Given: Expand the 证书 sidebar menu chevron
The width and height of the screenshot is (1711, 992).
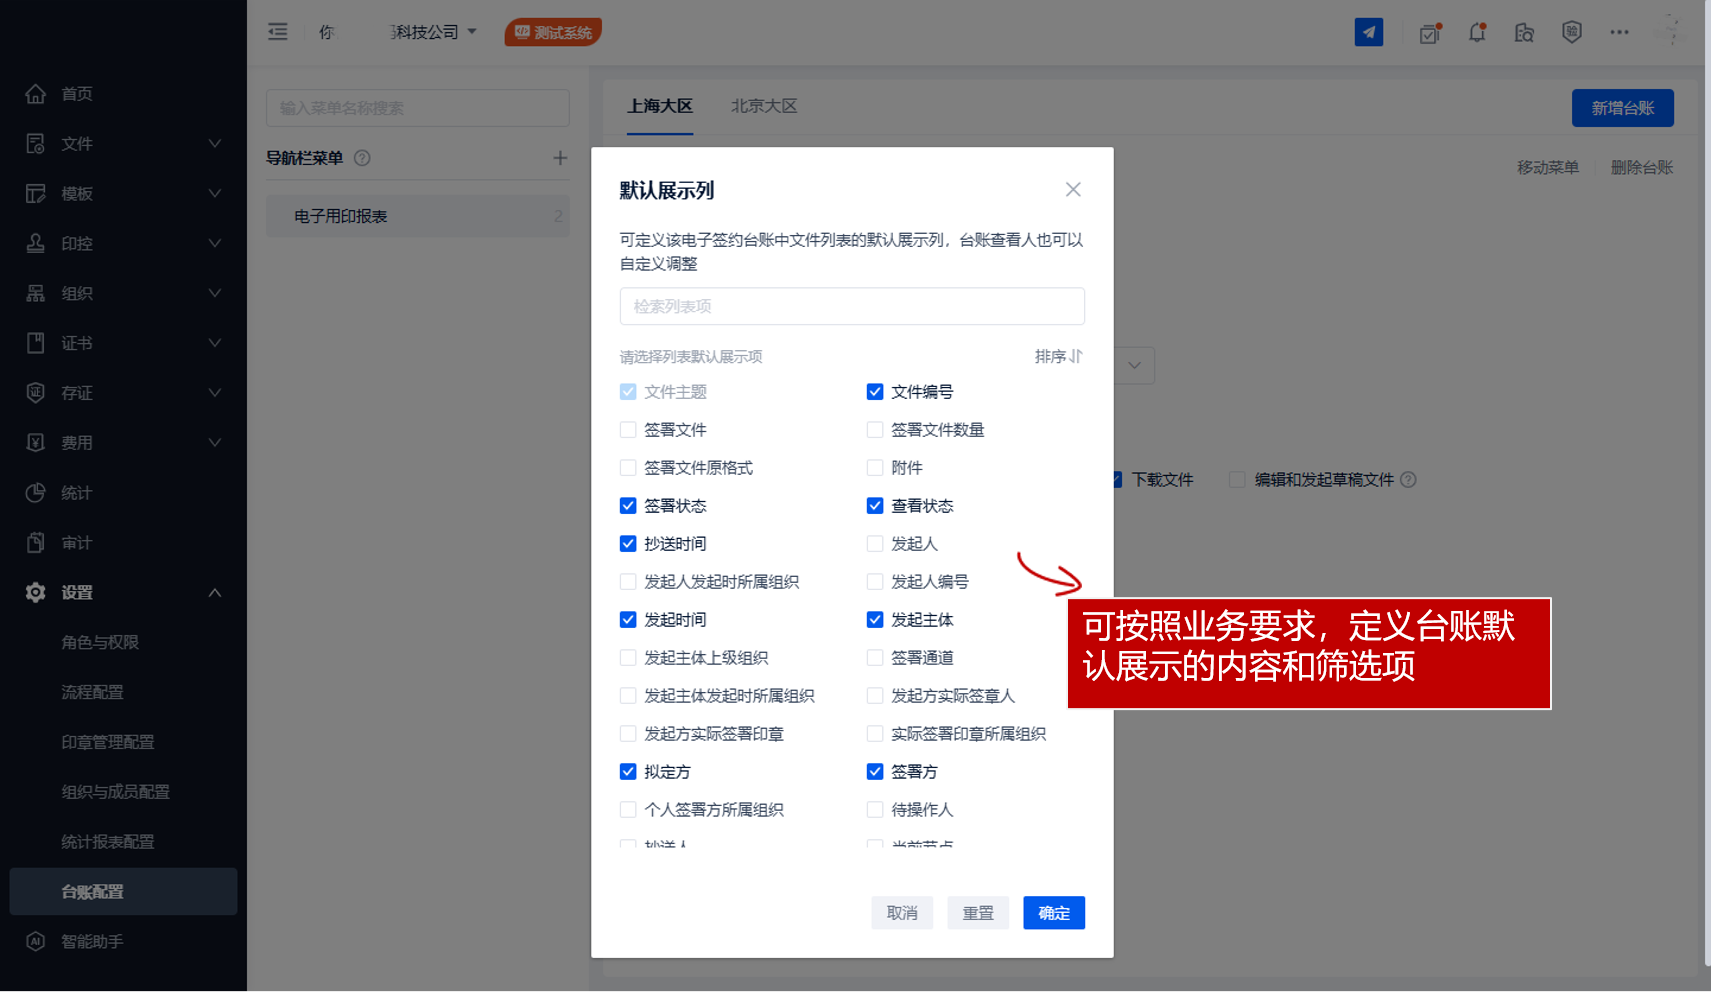Looking at the screenshot, I should (215, 343).
